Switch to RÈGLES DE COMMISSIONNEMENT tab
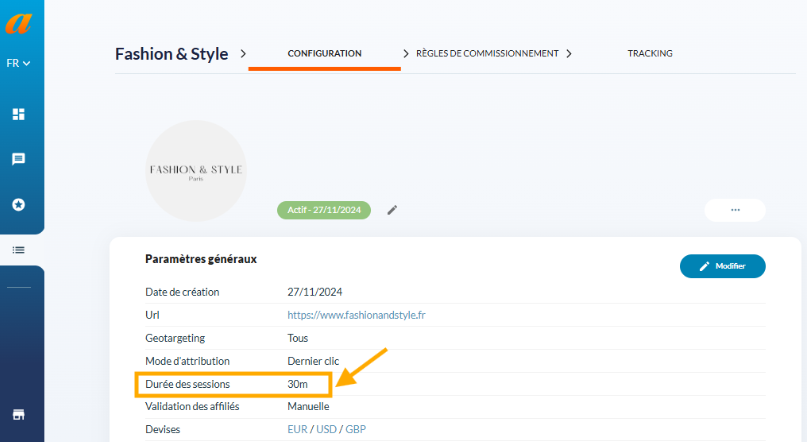Image resolution: width=807 pixels, height=442 pixels. [x=487, y=54]
